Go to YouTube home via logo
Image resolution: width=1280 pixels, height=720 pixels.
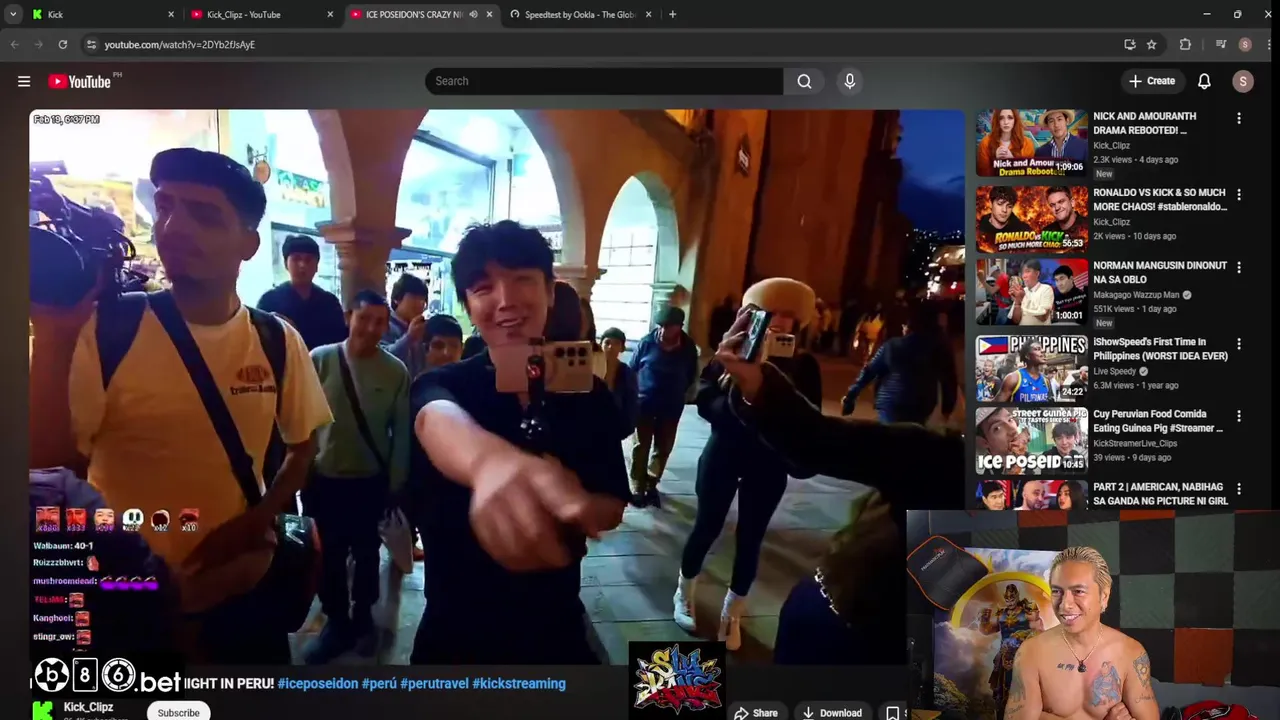click(x=79, y=81)
